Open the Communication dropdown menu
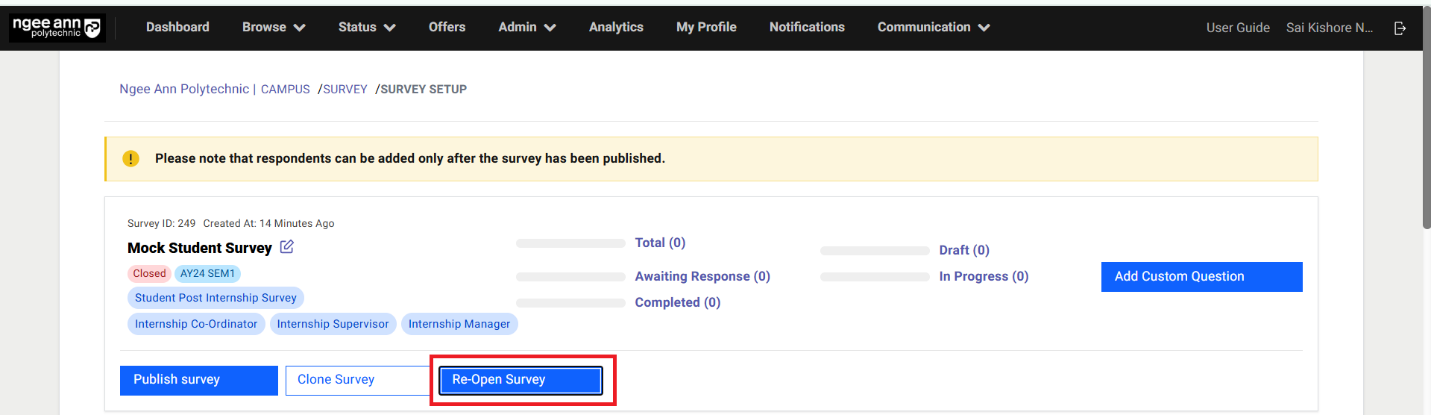 [933, 27]
